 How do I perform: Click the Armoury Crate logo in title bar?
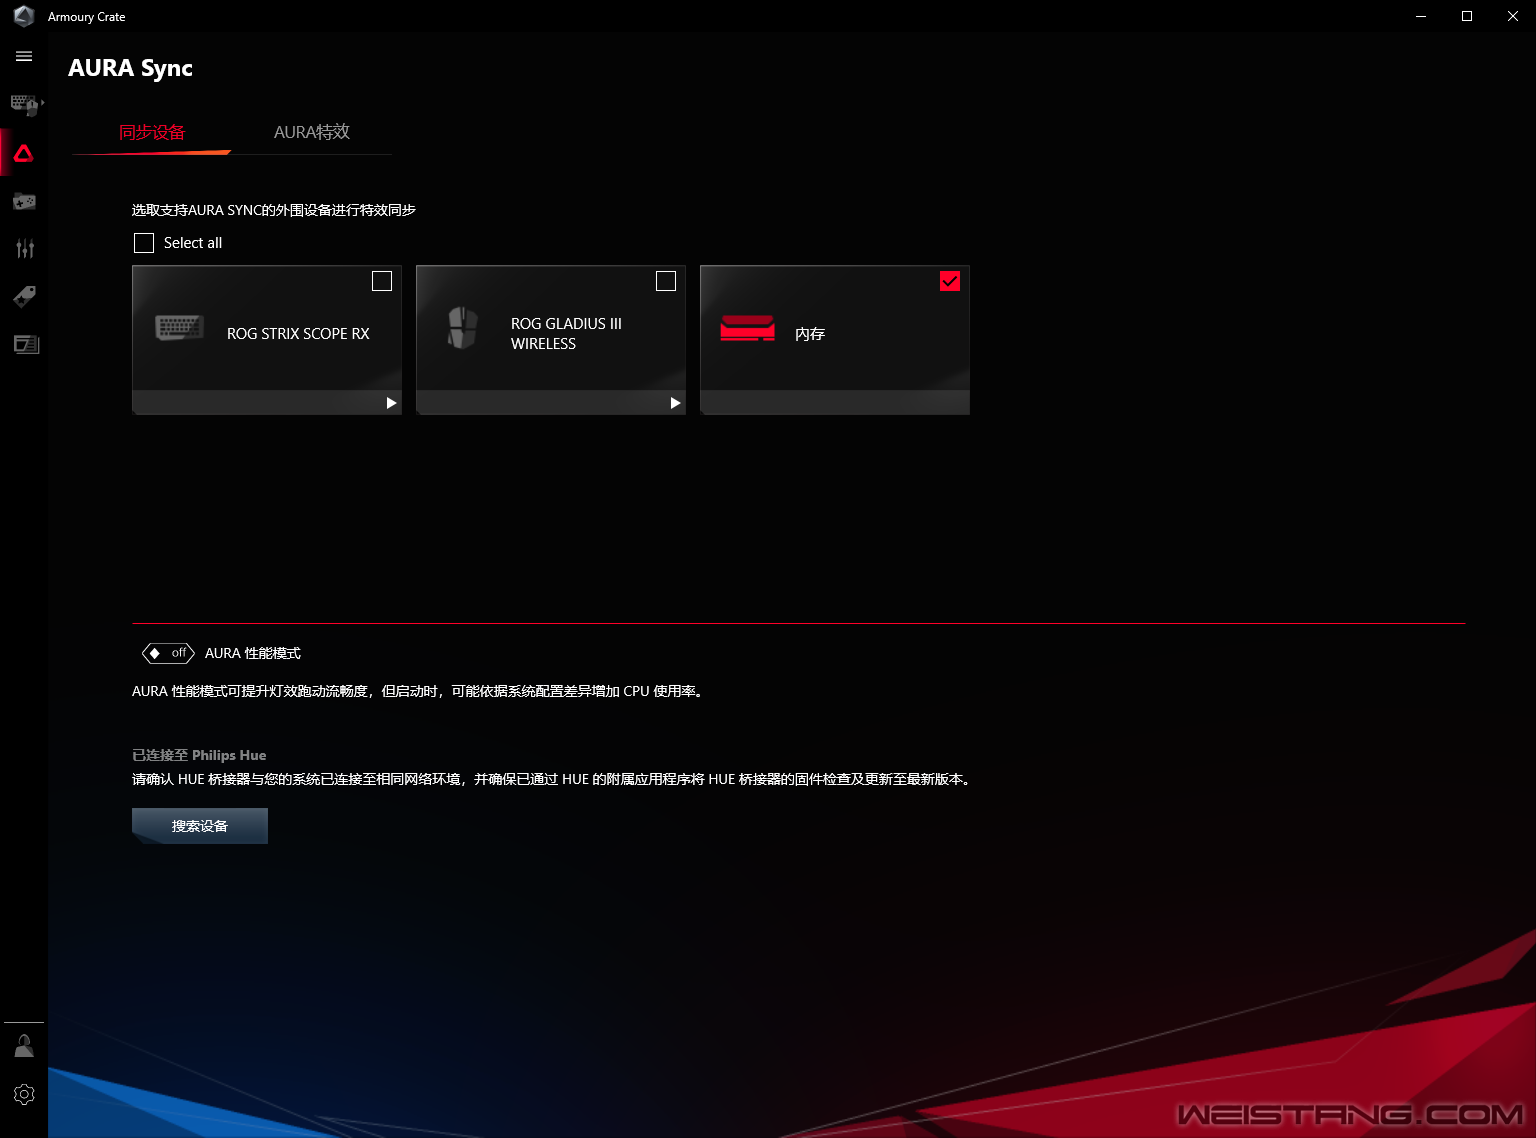point(24,16)
